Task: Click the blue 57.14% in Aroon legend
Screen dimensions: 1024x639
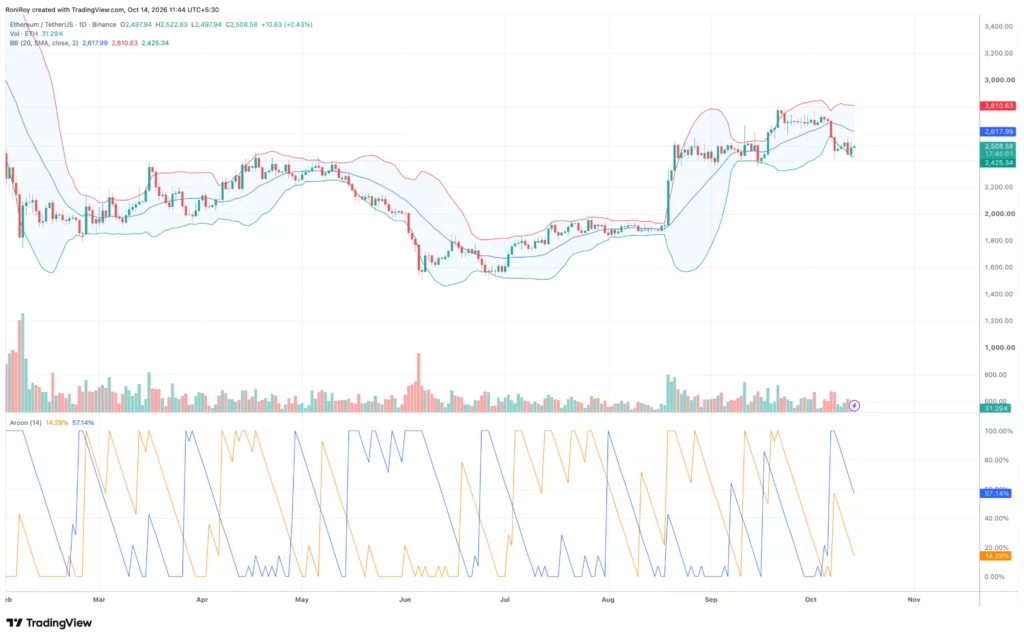Action: (x=83, y=423)
